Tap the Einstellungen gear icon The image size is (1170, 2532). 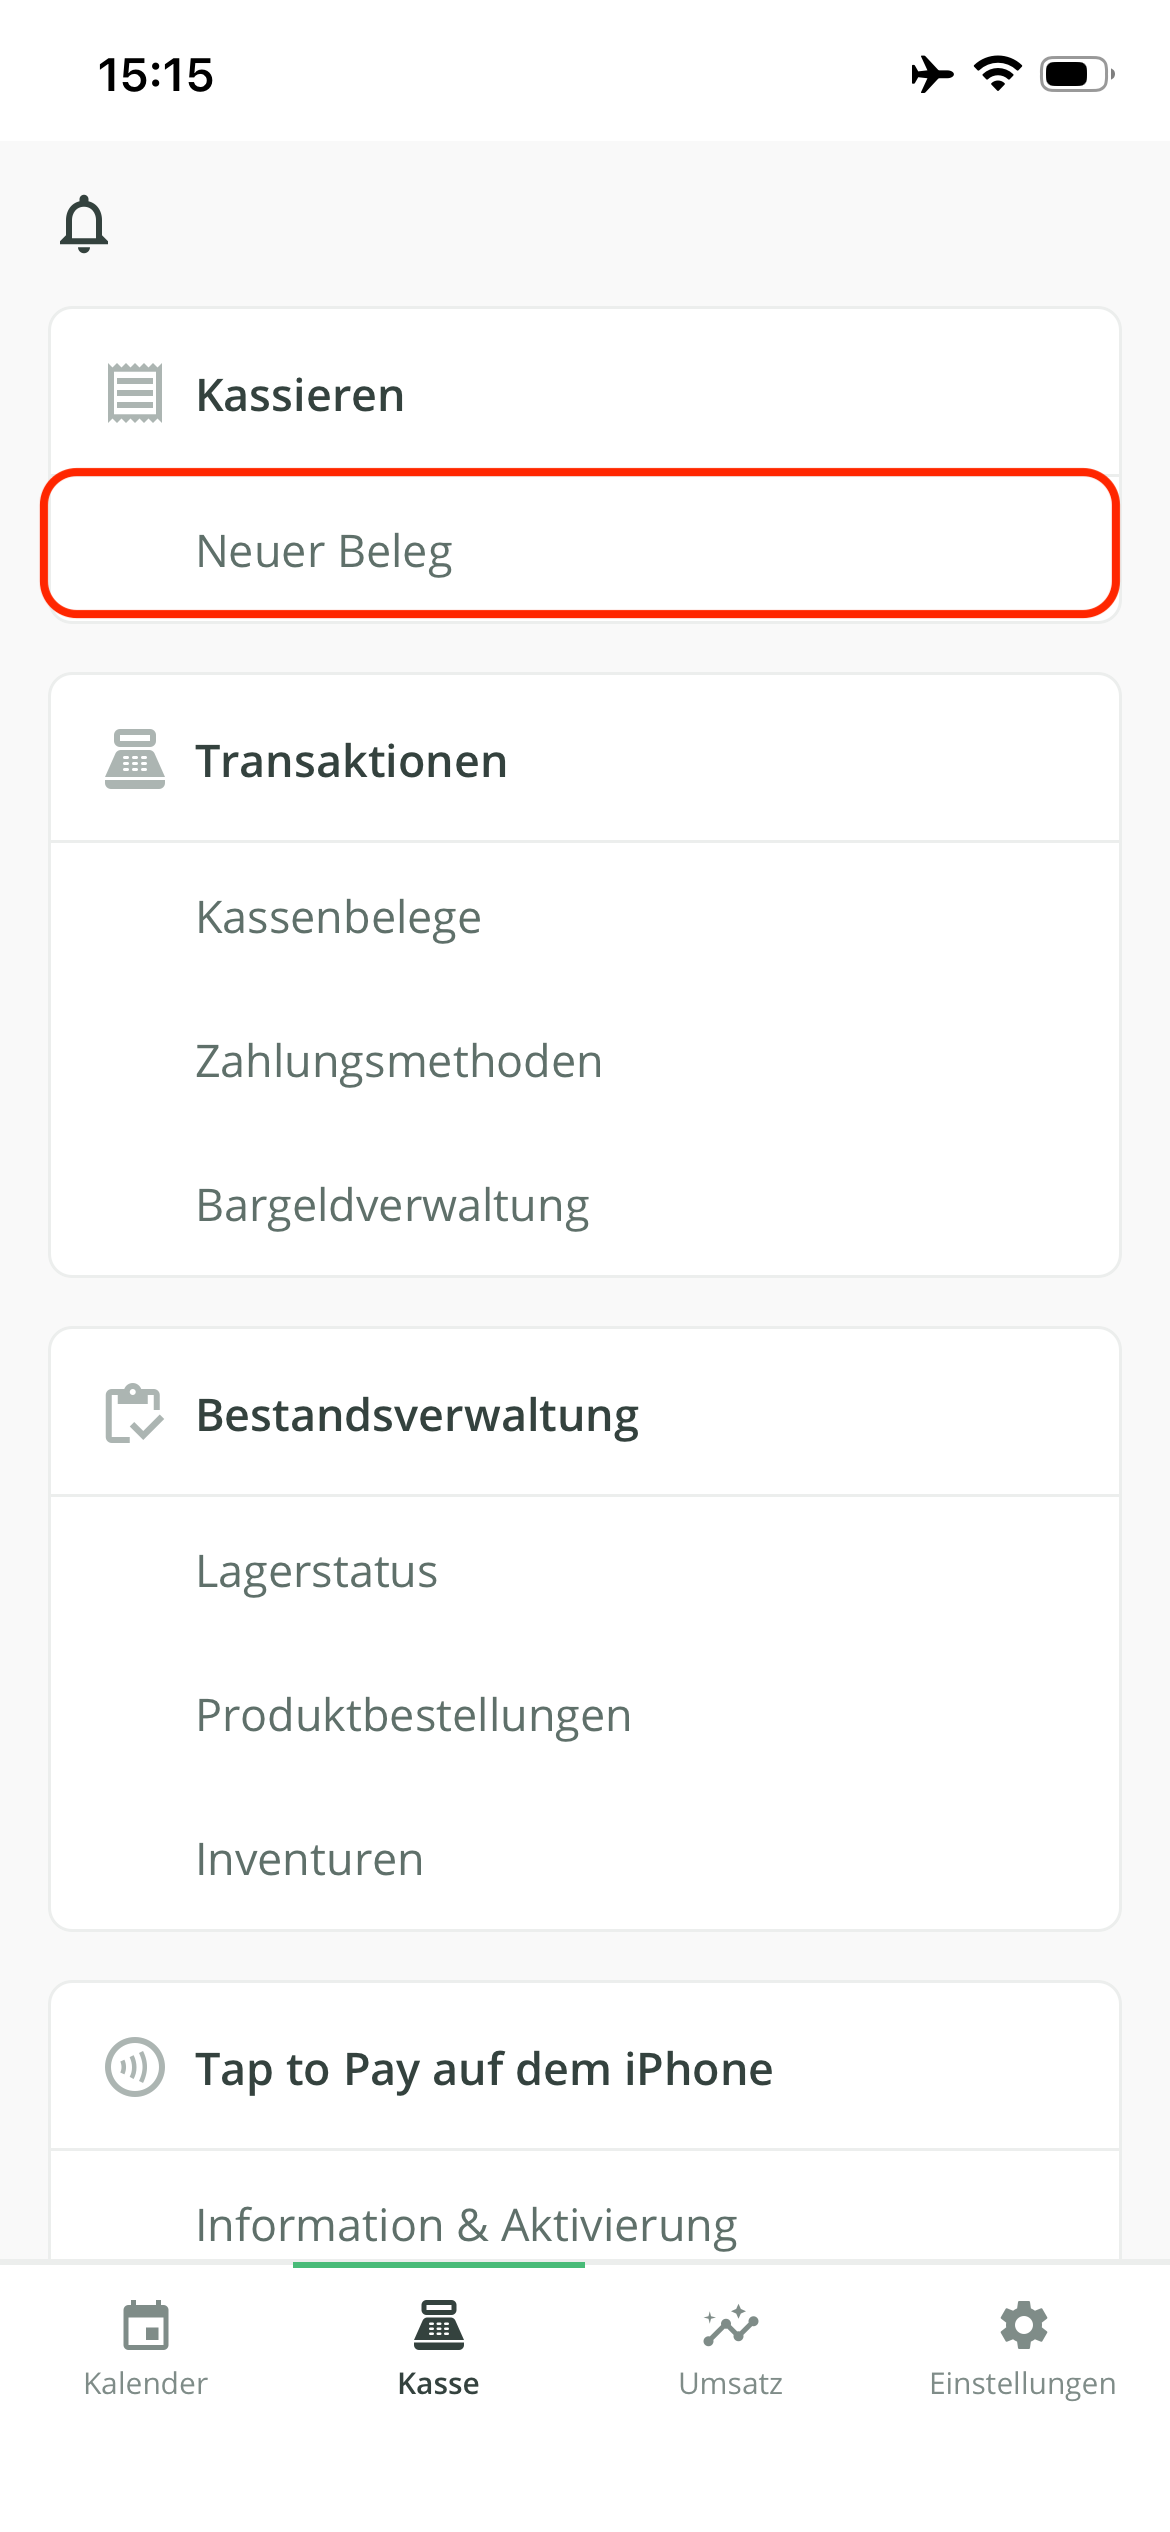[x=1023, y=2326]
